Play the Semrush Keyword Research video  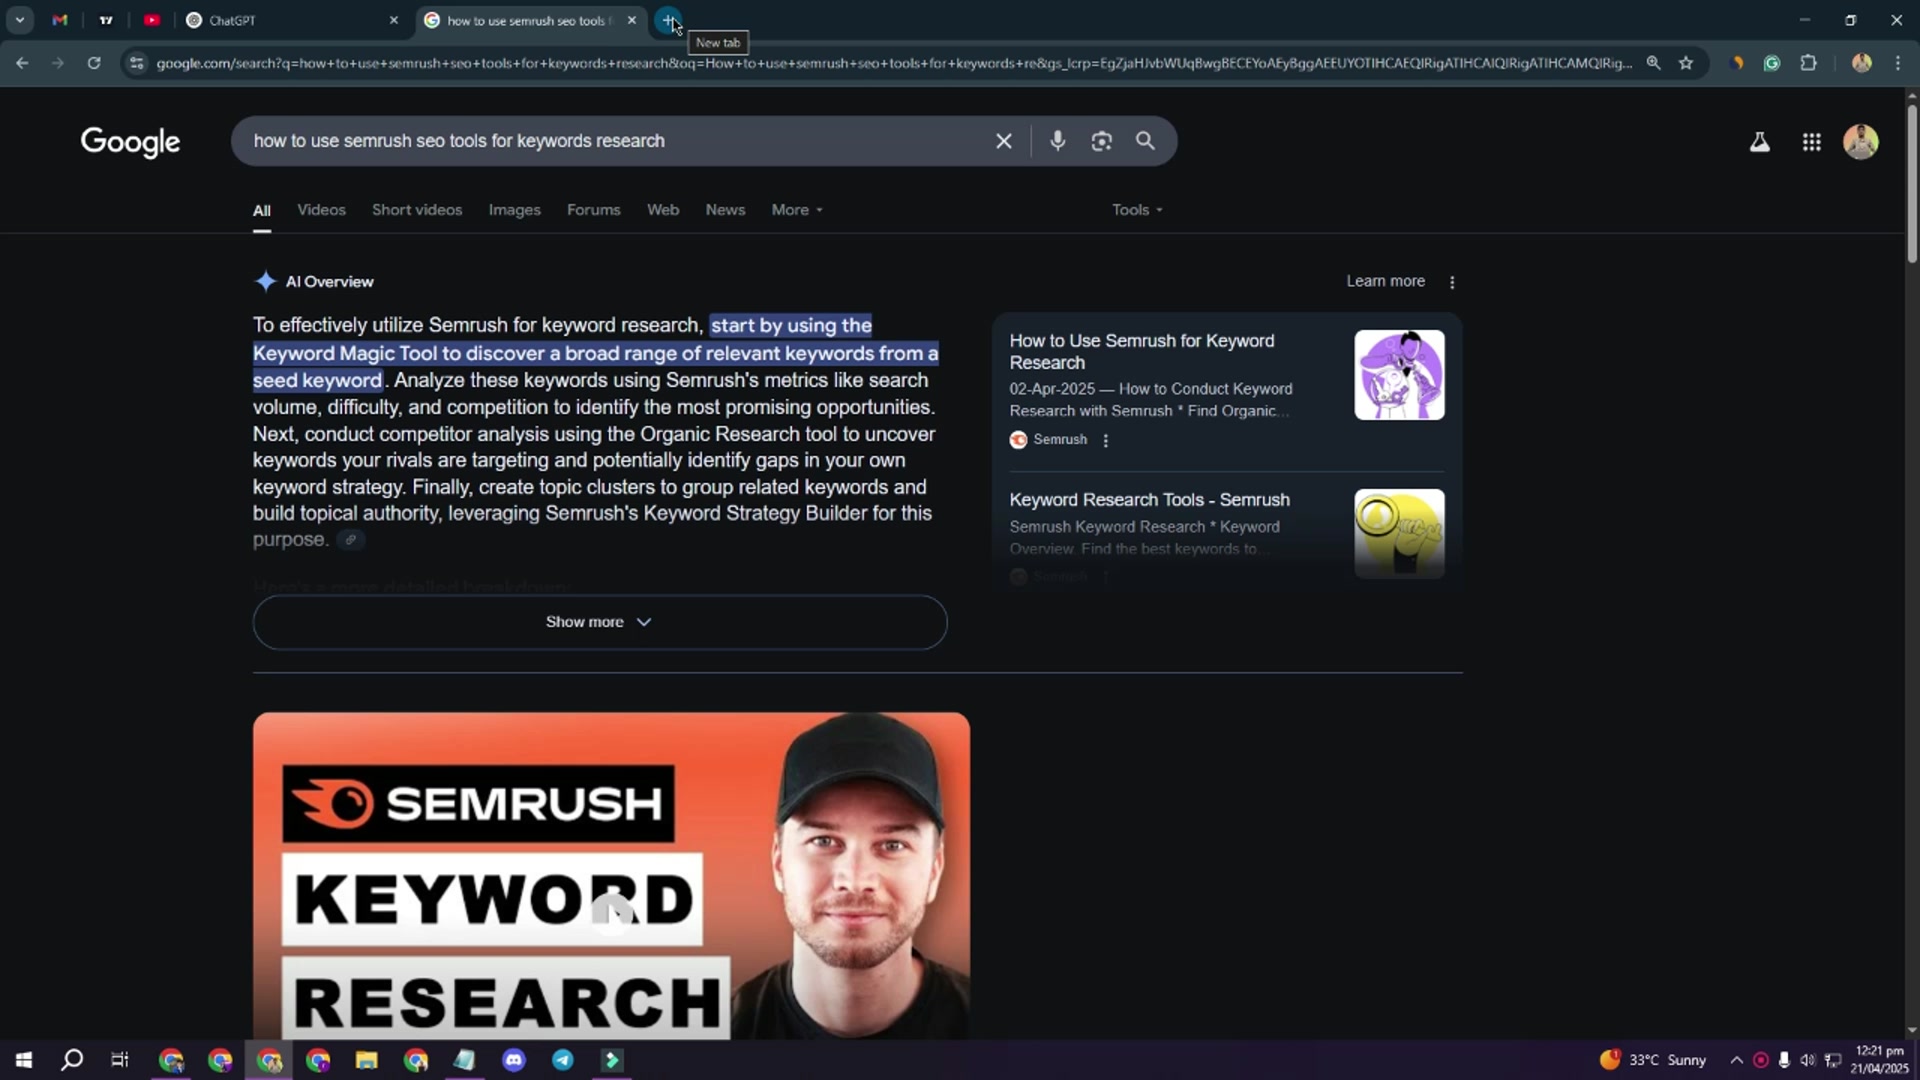coord(611,913)
